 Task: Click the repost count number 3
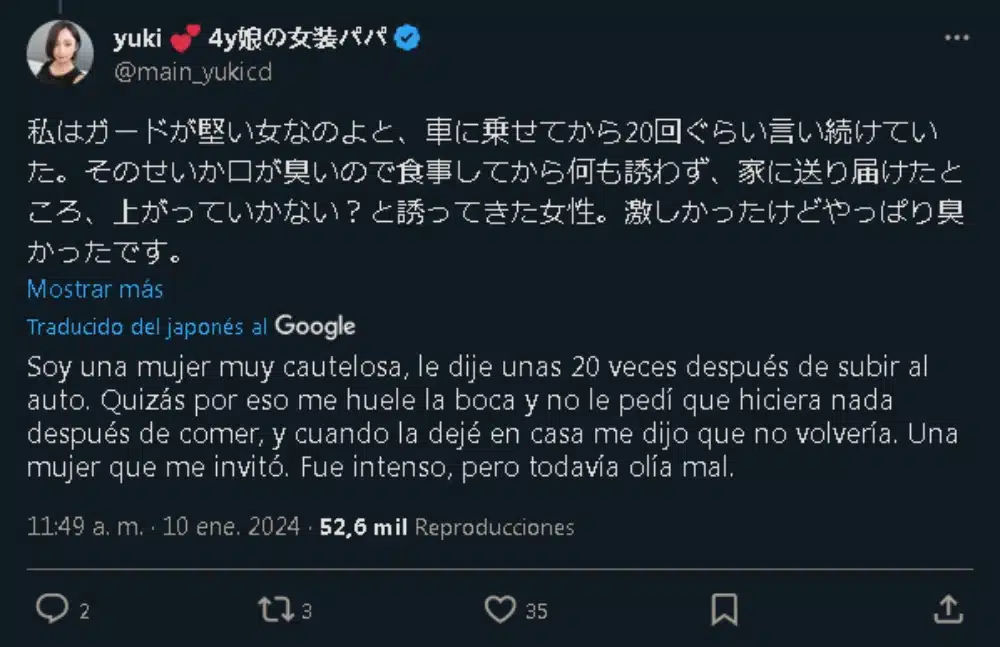(x=307, y=610)
